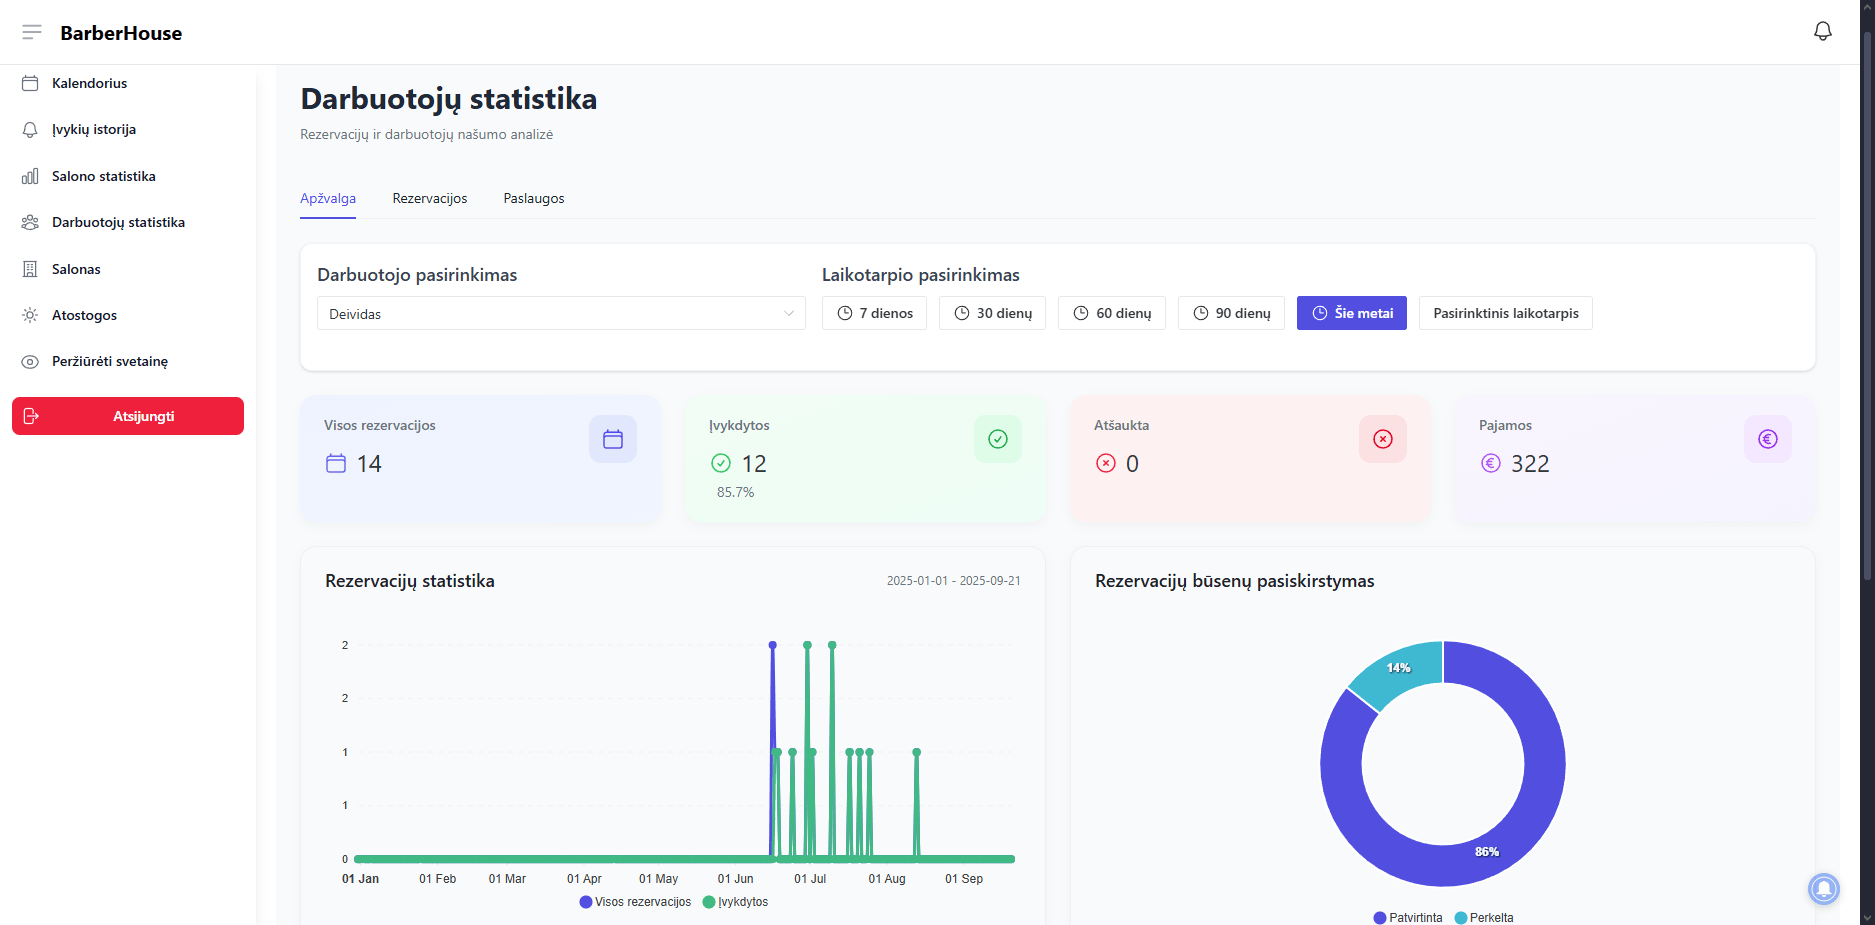Viewport: 1875px width, 925px height.
Task: Open Pasirinktinis laikotarpis date range picker
Action: tap(1505, 313)
